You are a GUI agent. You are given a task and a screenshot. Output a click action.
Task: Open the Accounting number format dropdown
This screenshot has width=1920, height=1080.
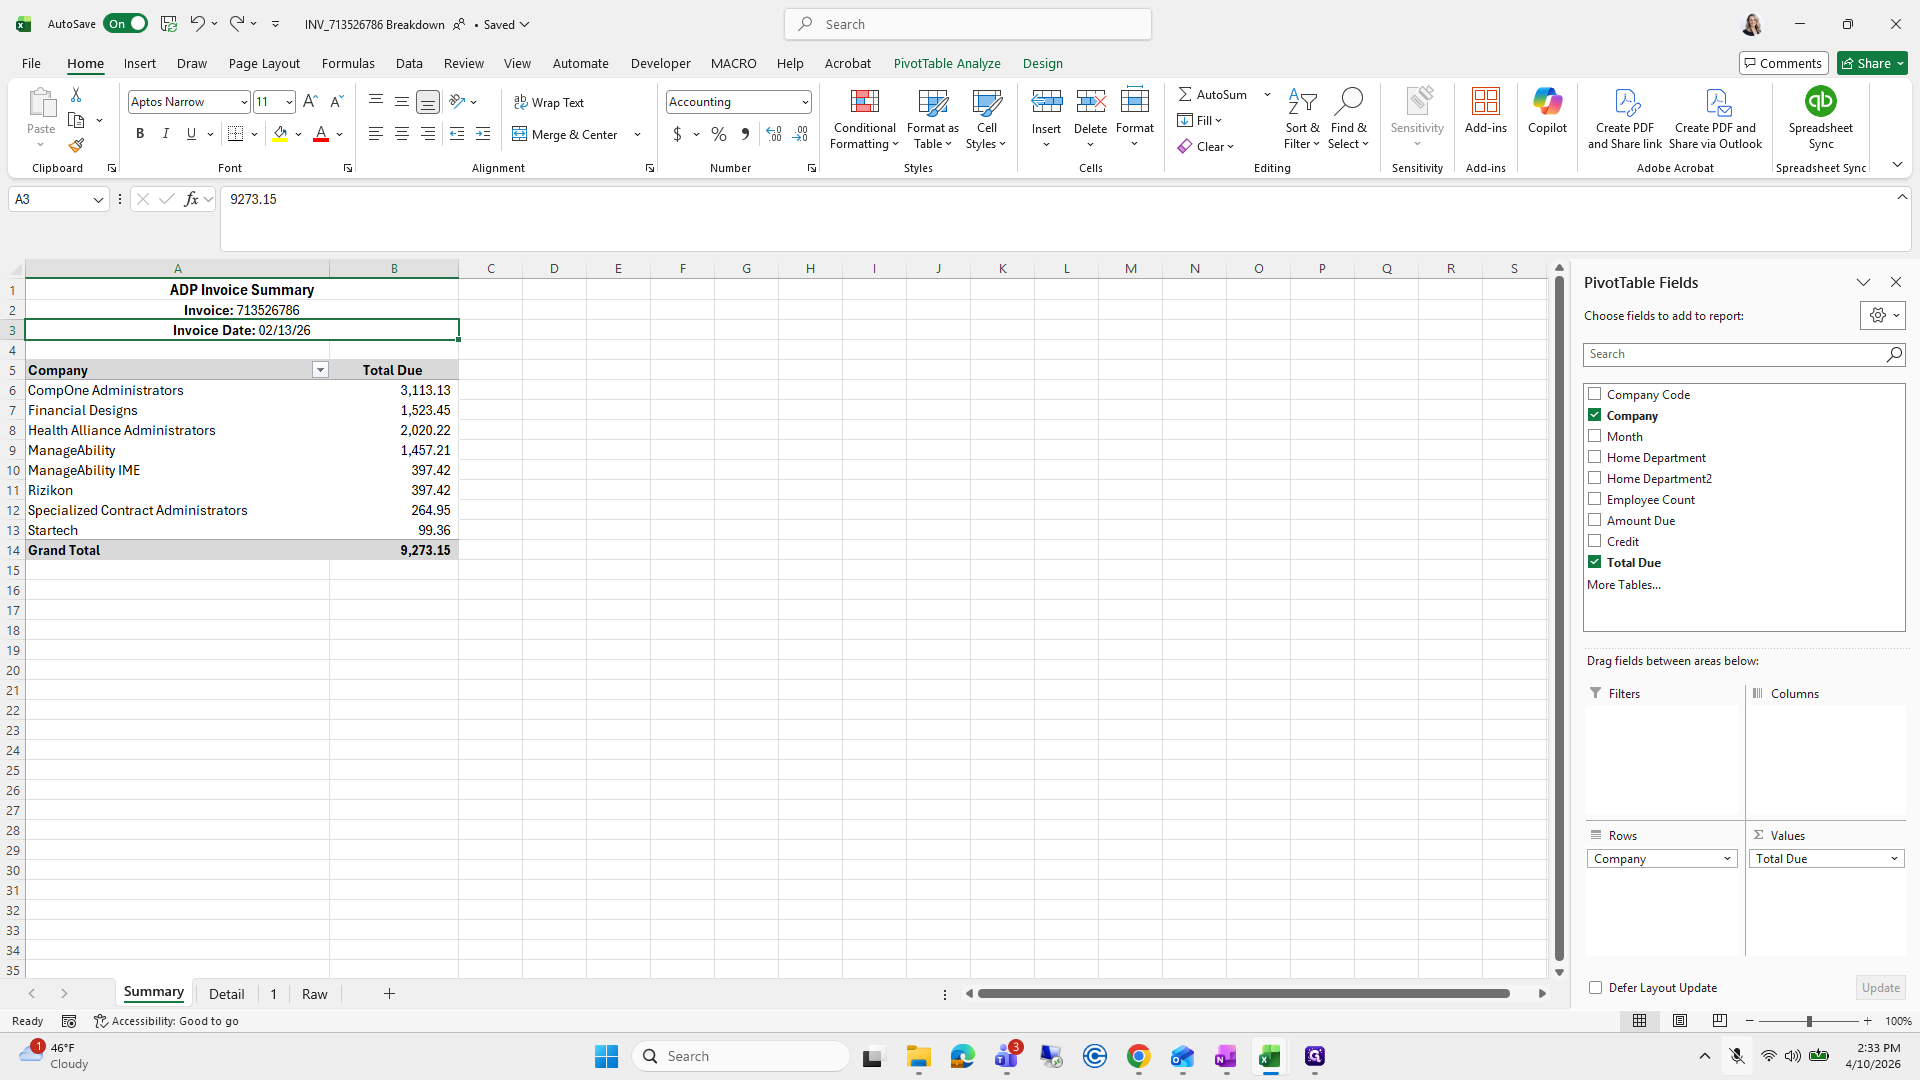coord(805,102)
